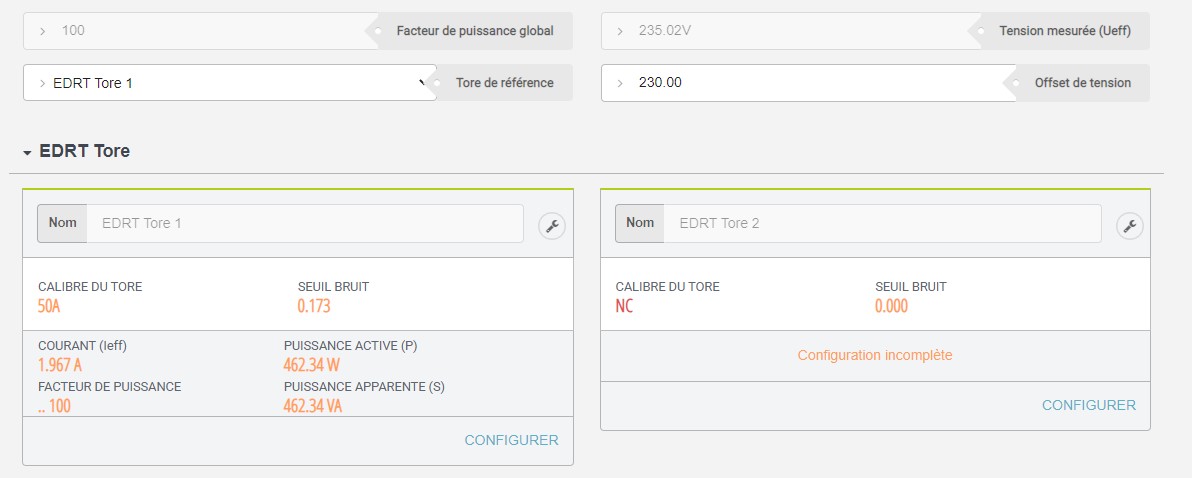1192x478 pixels.
Task: Click the Configuration incomplète message
Action: [x=874, y=355]
